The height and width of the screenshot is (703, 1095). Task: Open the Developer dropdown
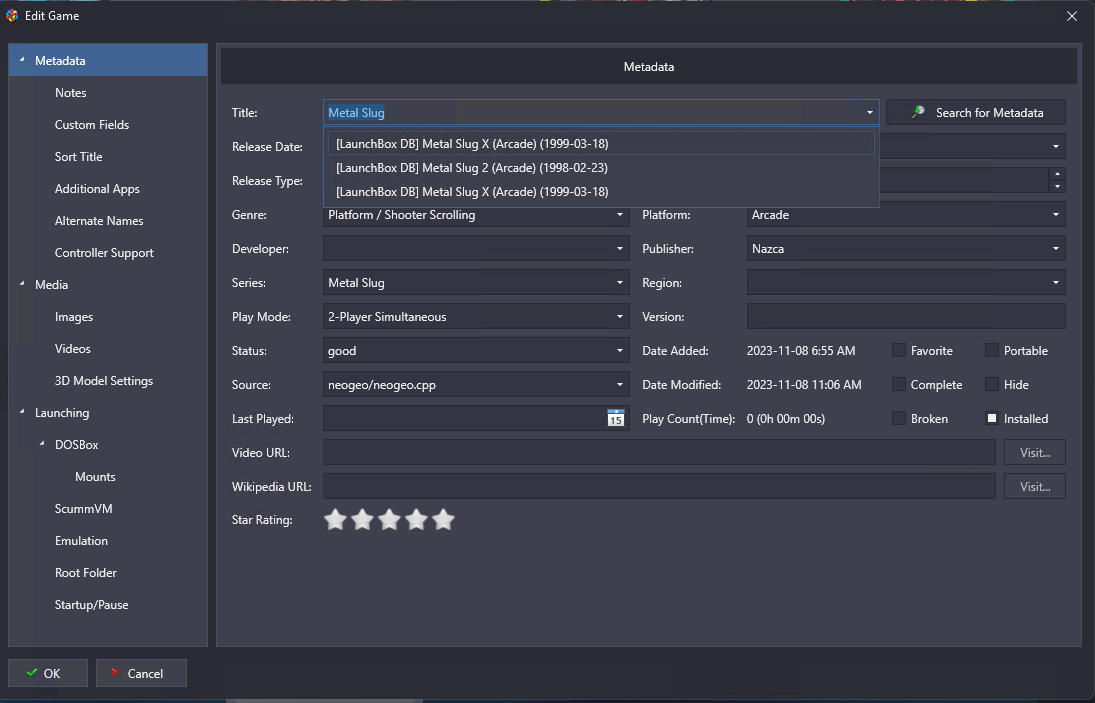pos(619,249)
